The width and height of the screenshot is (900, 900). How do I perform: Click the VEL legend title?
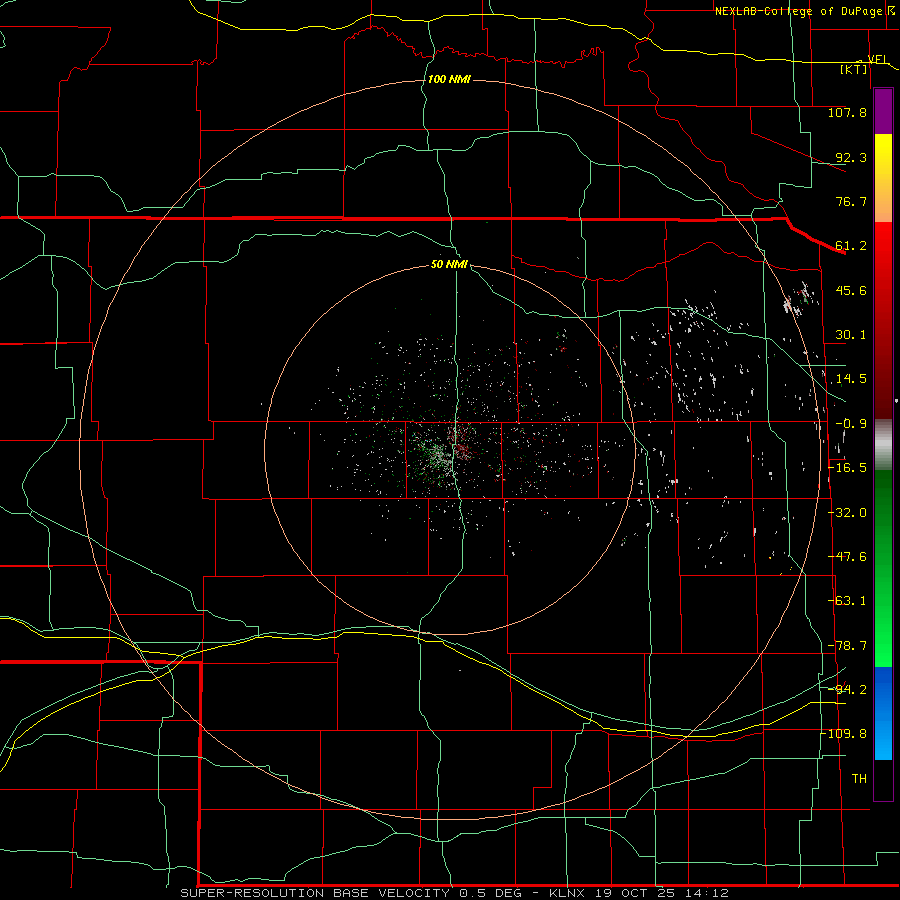click(877, 60)
